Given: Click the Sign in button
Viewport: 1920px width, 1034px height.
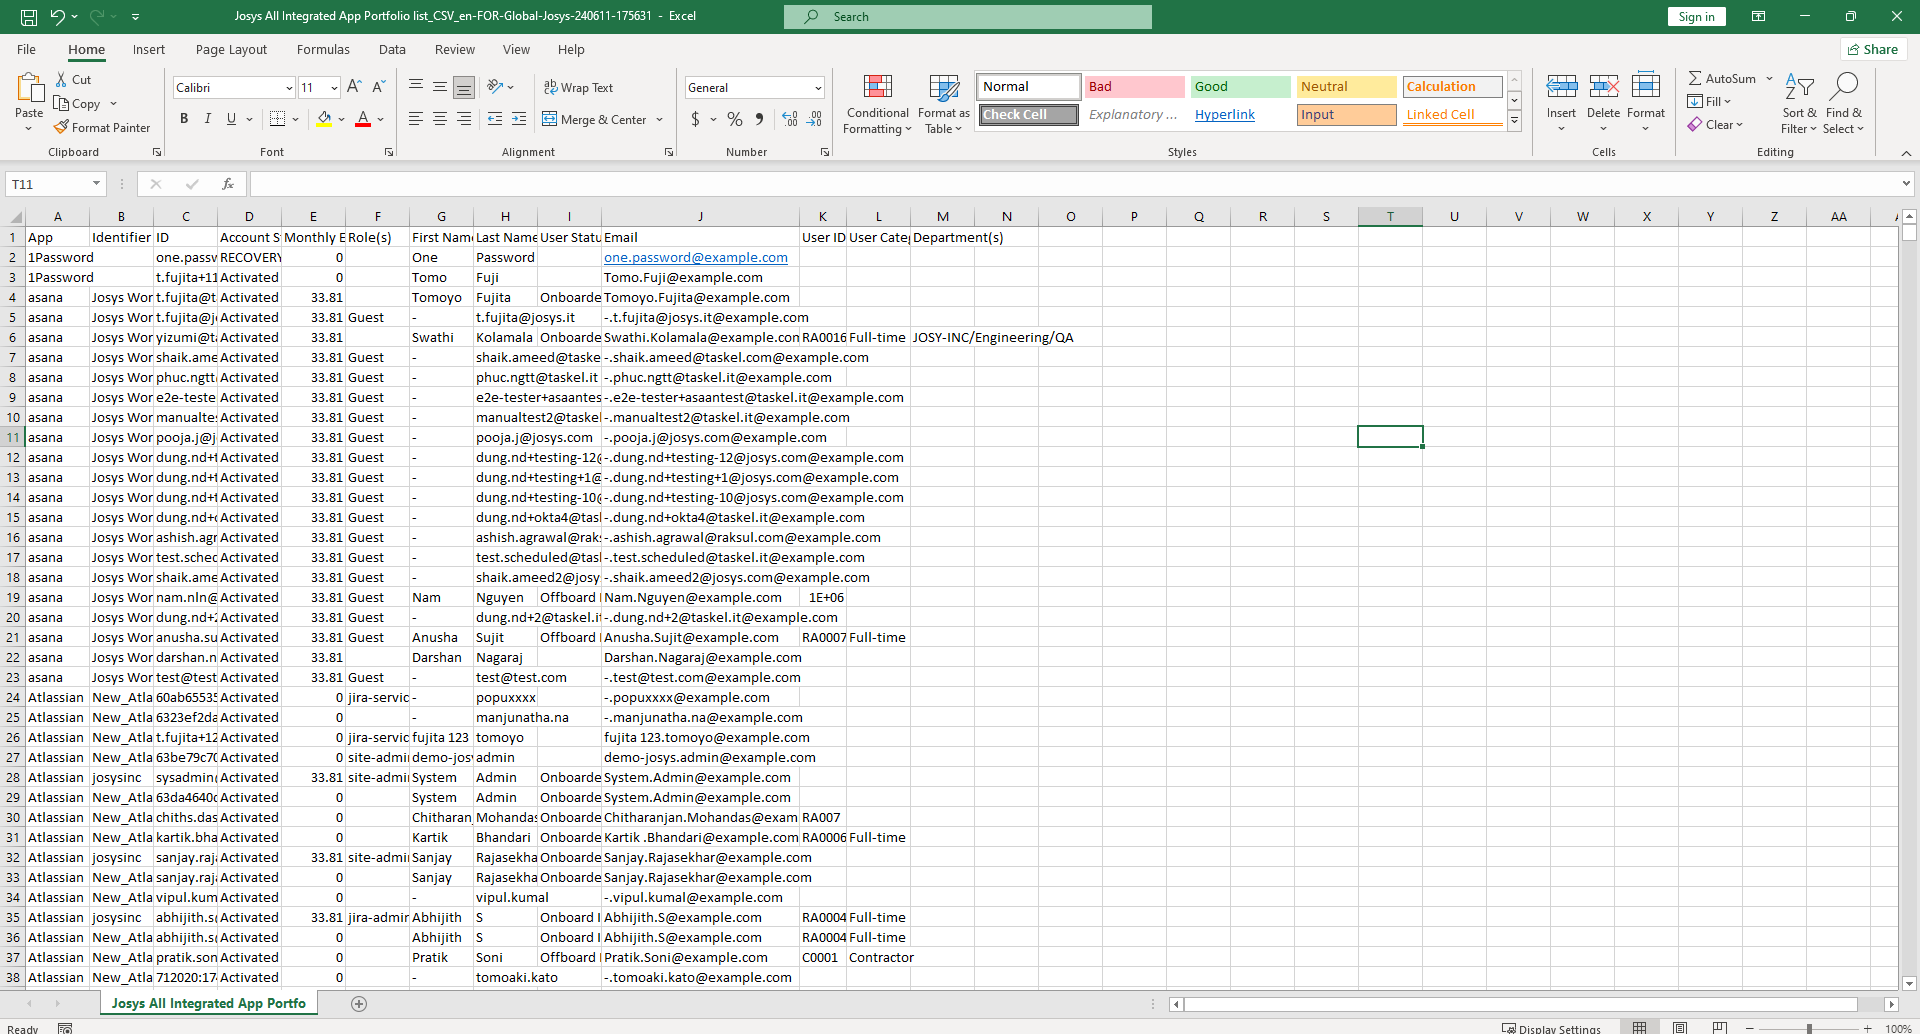Looking at the screenshot, I should (1696, 16).
